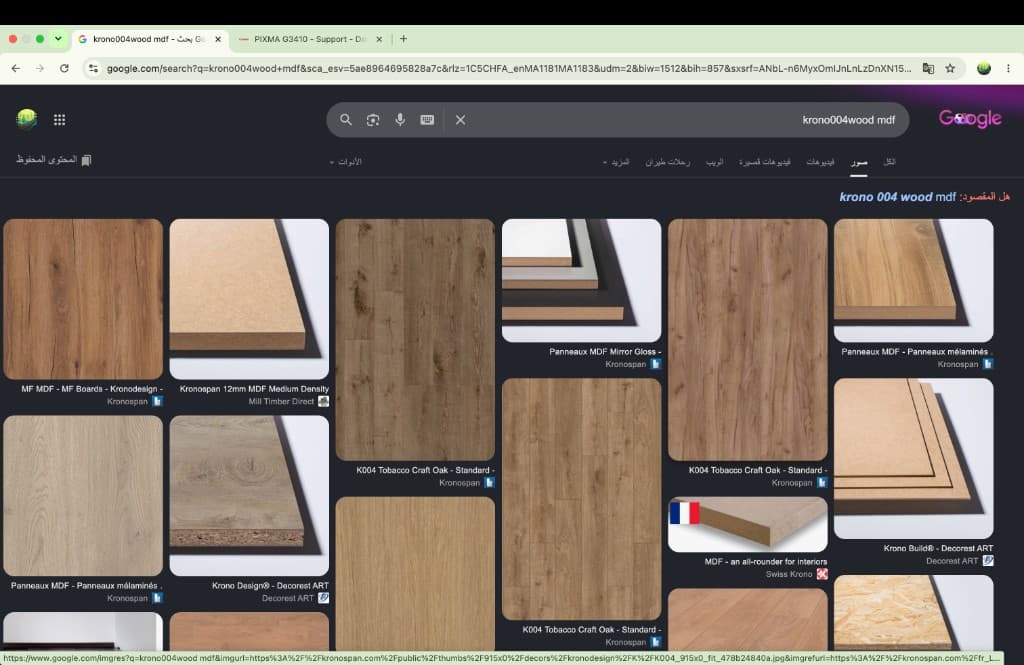
Task: Close the PIXMA G3410 Support tab
Action: coord(379,39)
